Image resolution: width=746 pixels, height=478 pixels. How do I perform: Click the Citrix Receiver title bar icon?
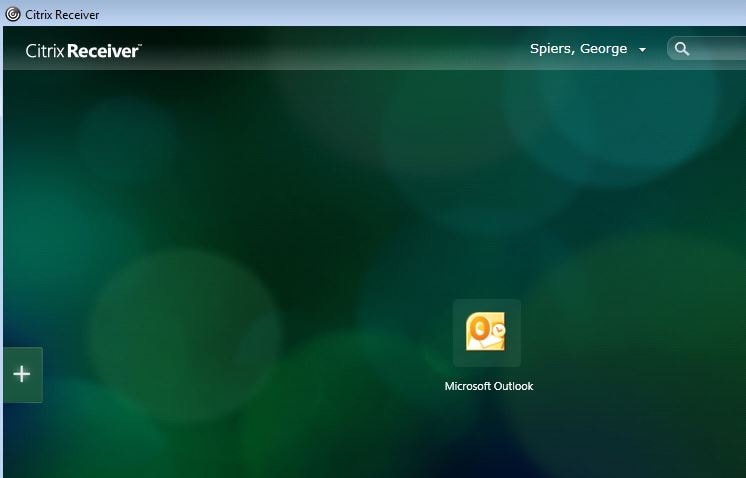pyautogui.click(x=13, y=14)
